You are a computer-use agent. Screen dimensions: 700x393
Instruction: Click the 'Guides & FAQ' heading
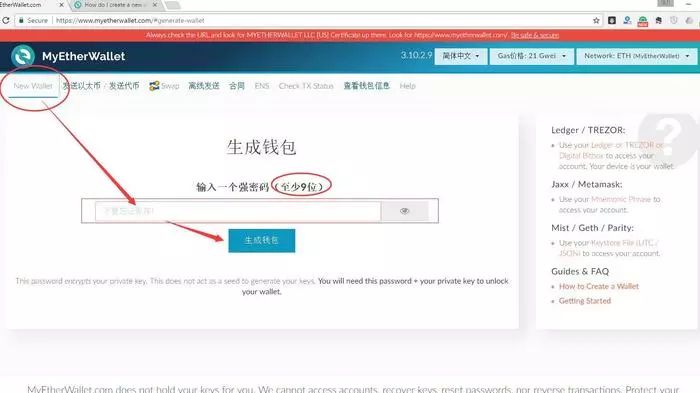tap(580, 271)
